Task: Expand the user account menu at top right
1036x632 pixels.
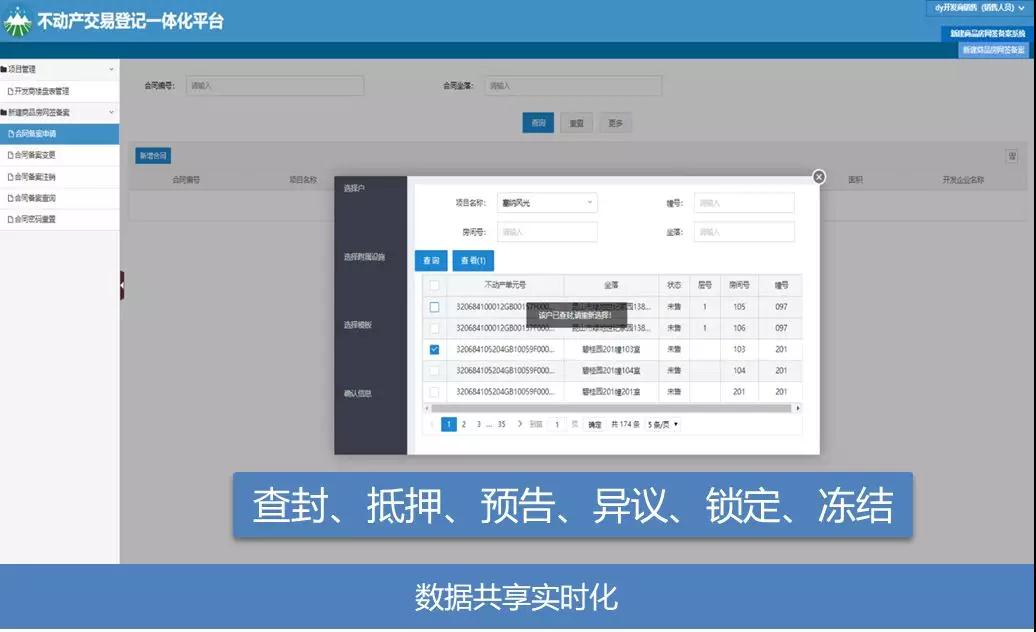Action: pyautogui.click(x=979, y=8)
